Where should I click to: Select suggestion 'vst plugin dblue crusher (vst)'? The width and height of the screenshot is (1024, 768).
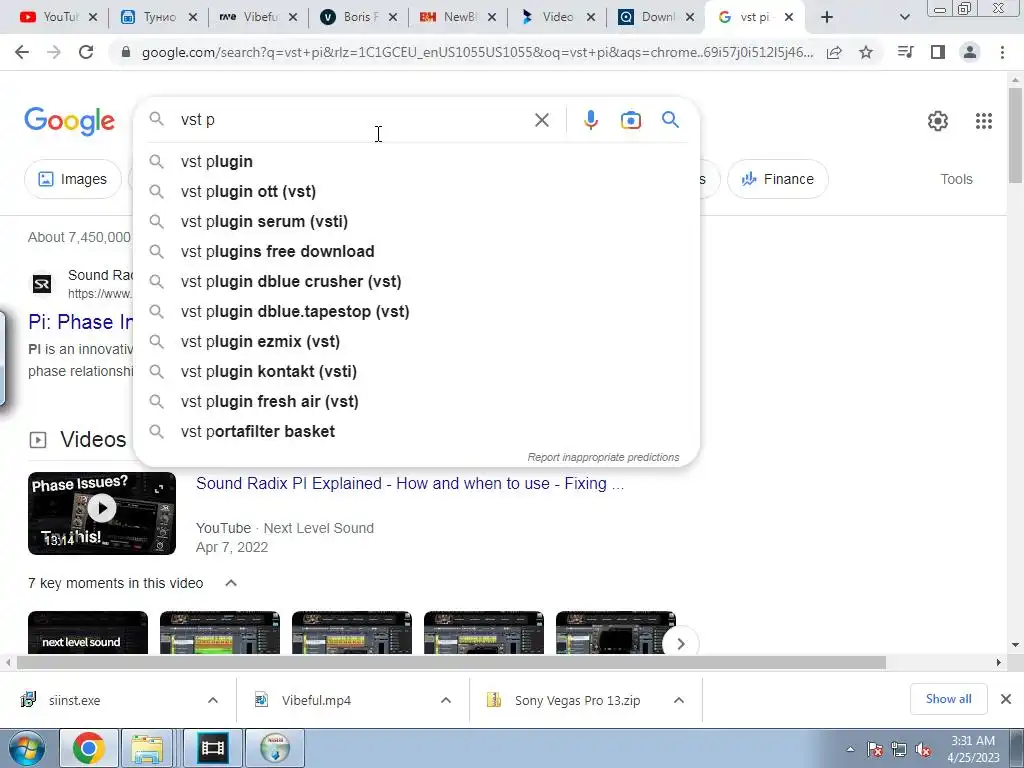coord(416,281)
